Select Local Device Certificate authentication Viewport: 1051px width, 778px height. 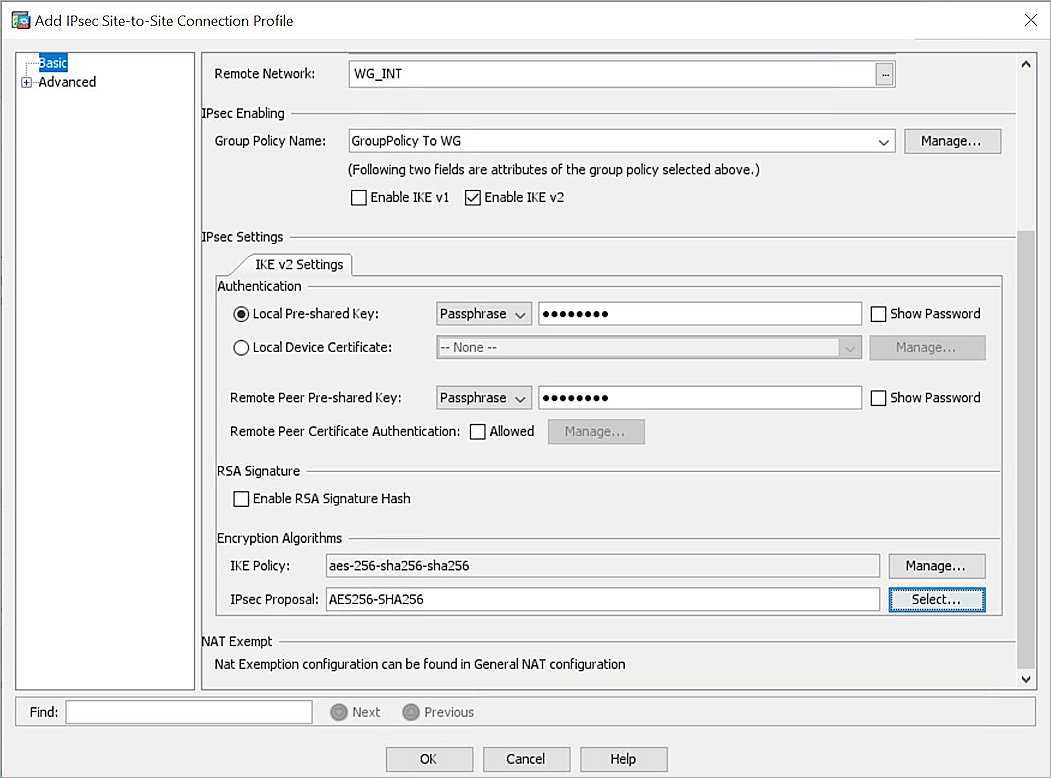(x=240, y=347)
